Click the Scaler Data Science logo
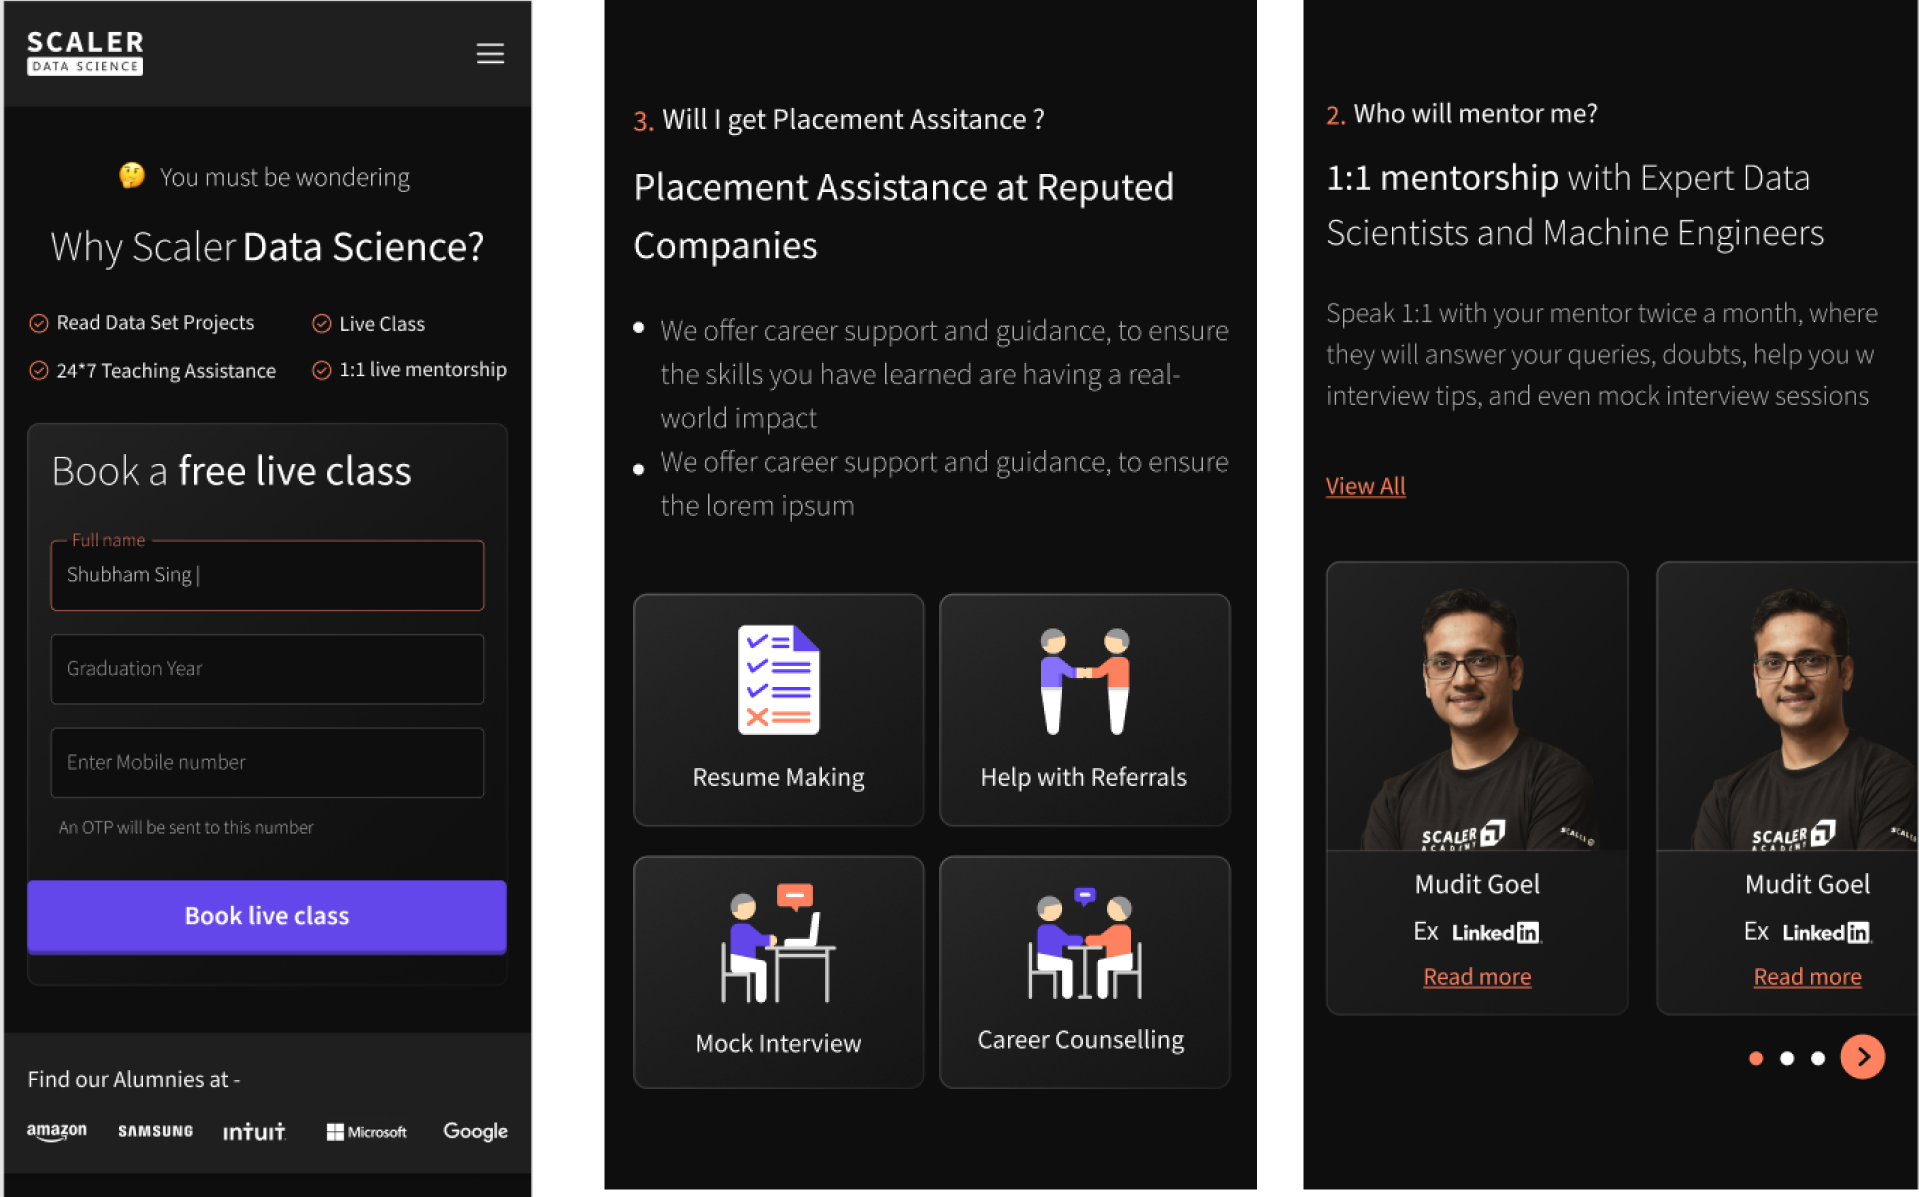 click(x=84, y=51)
